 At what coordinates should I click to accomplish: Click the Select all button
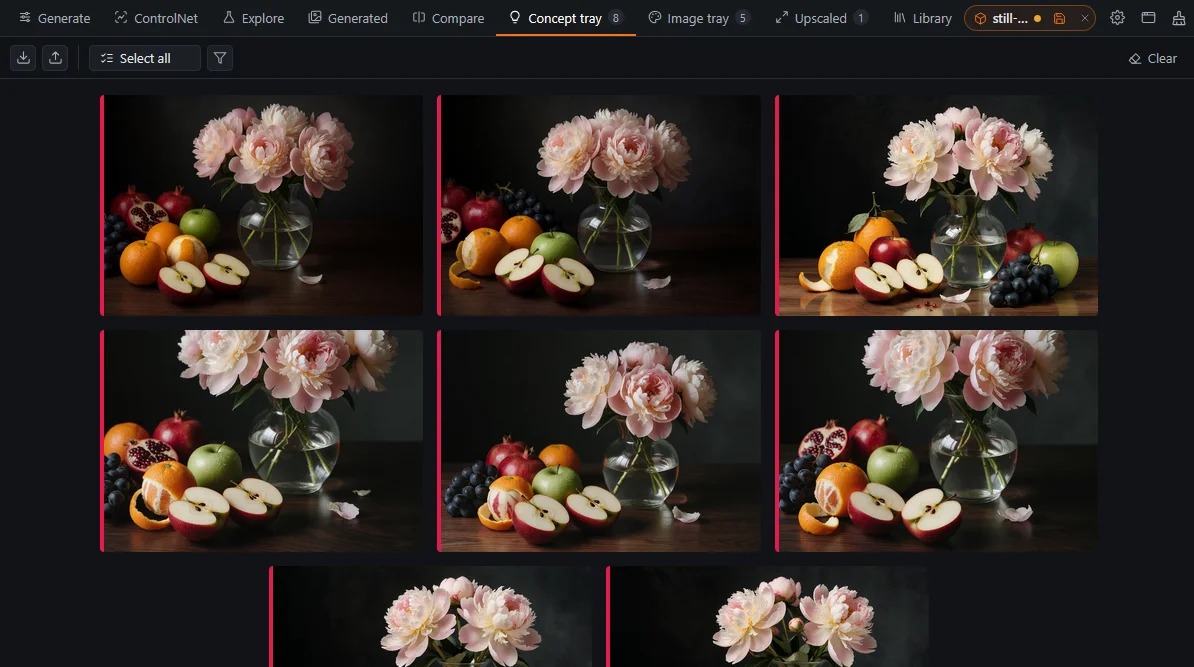145,58
